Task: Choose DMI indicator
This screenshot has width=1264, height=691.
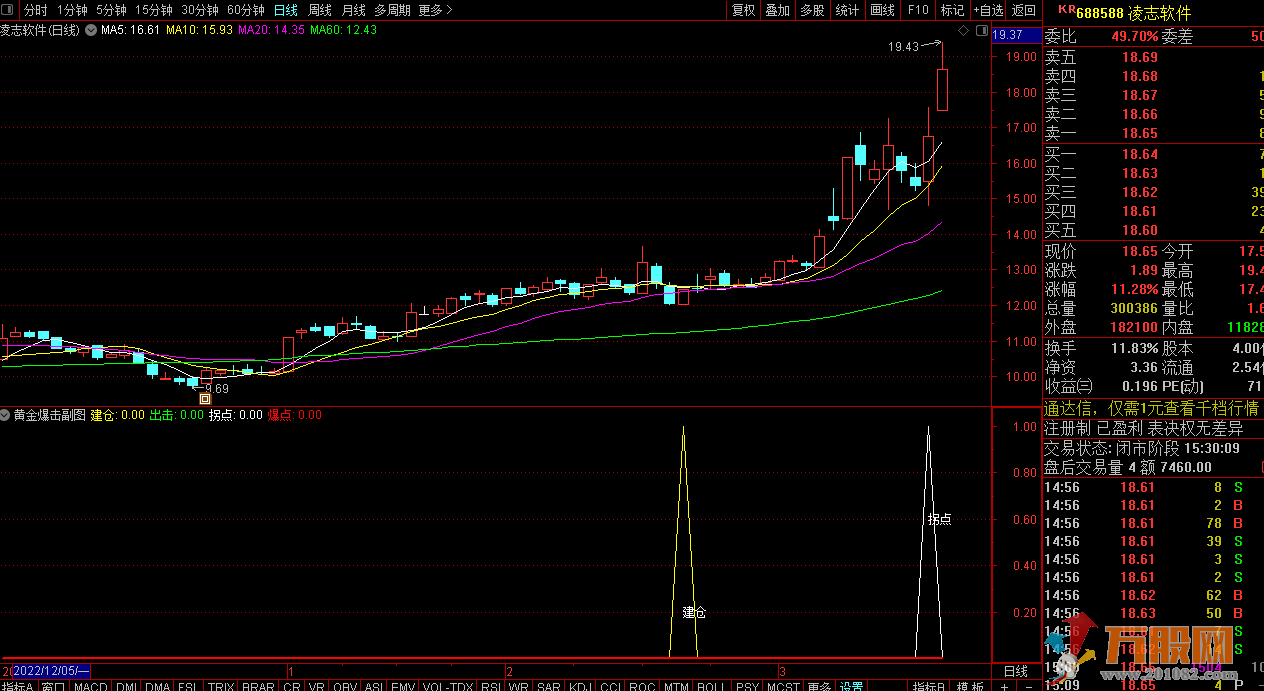Action: click(127, 685)
